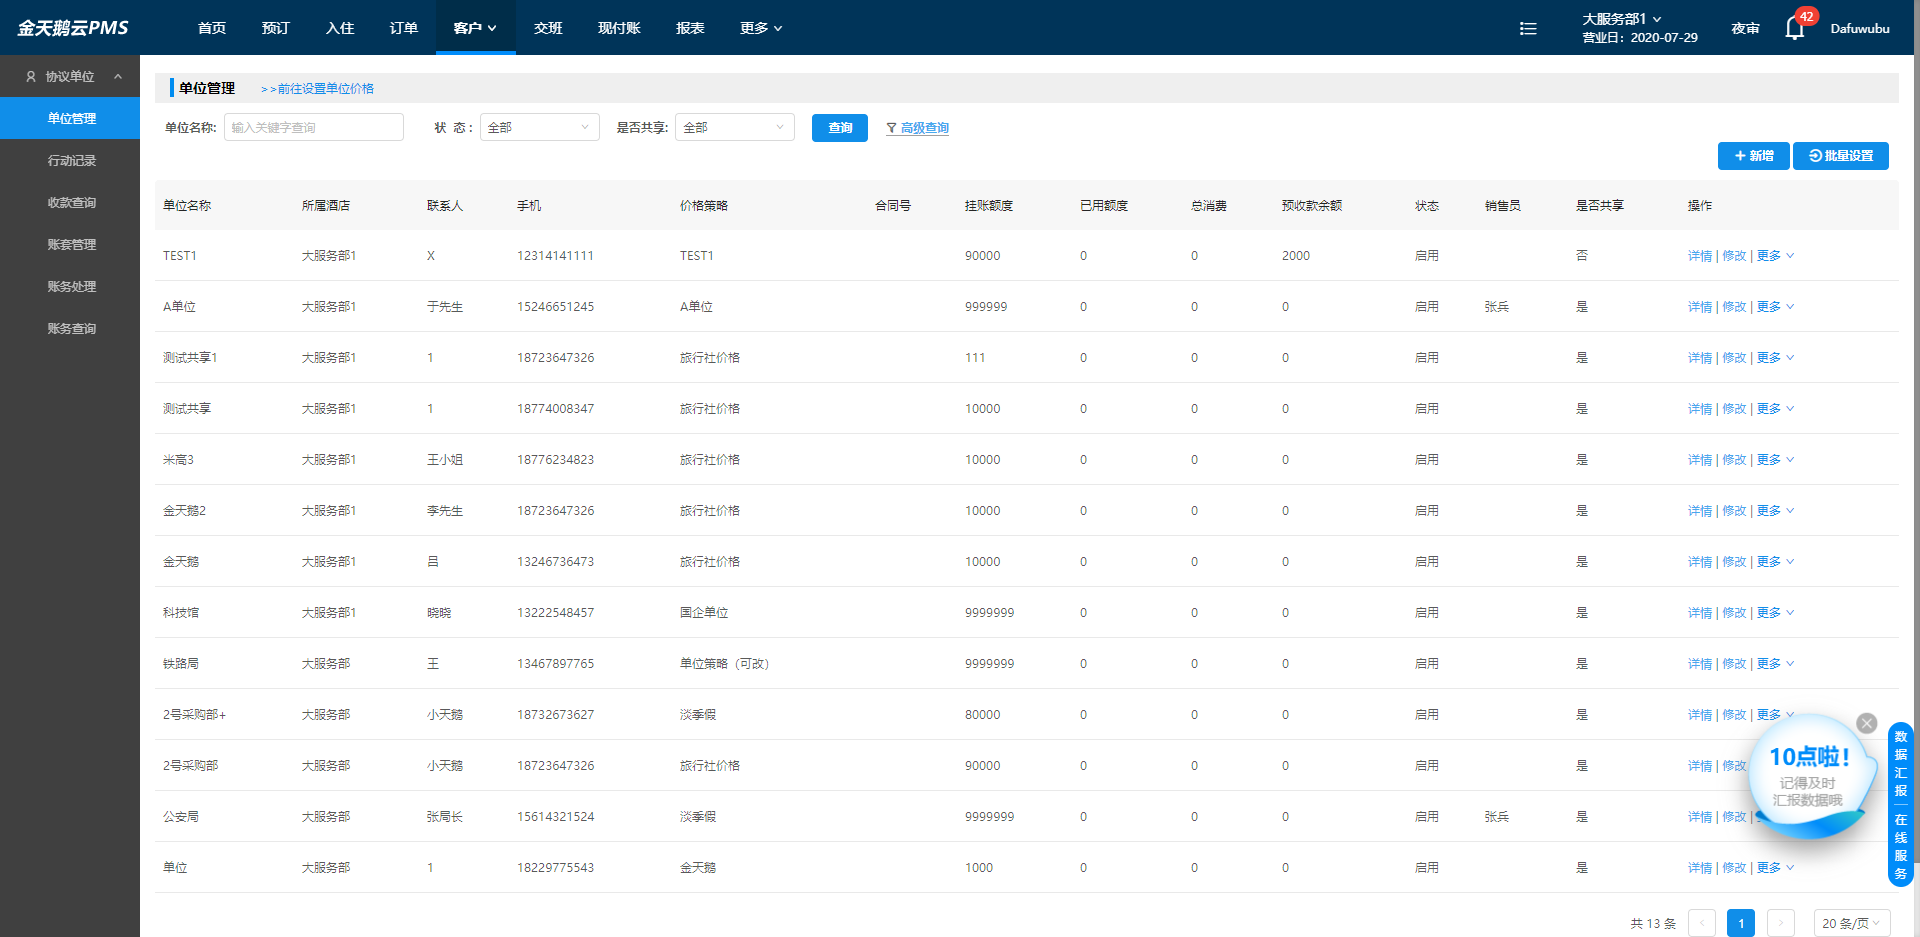Click the list menu icon in header

[1528, 29]
